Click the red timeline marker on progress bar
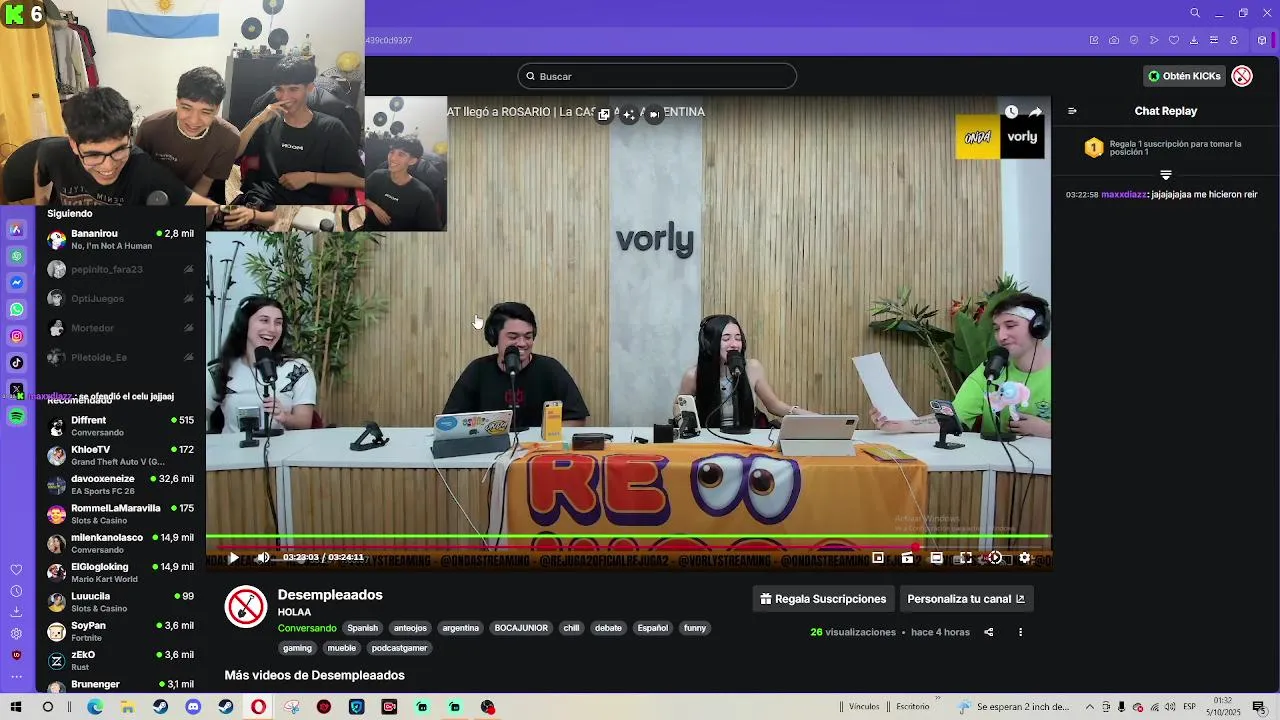1280x720 pixels. pos(914,547)
